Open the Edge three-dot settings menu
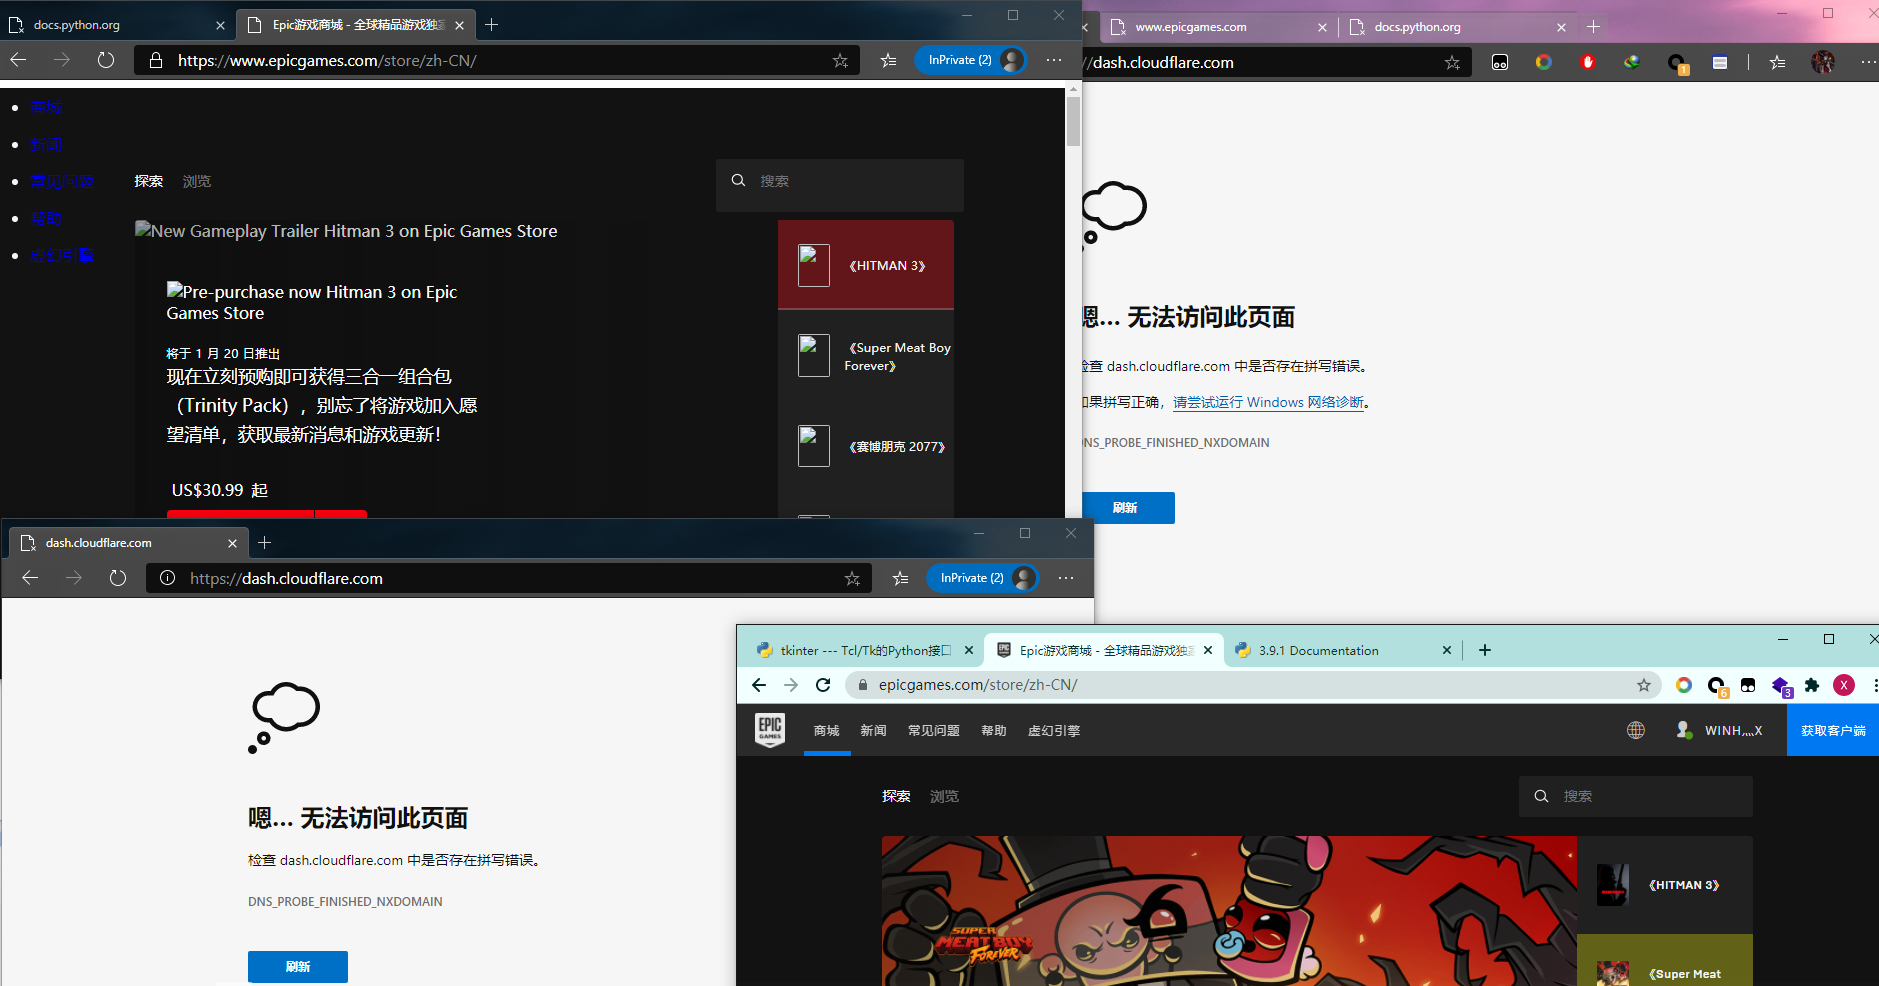 pyautogui.click(x=1868, y=62)
